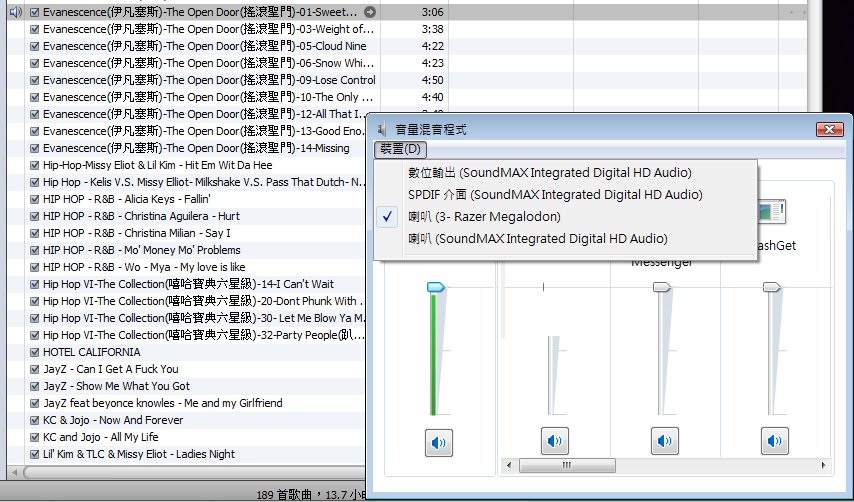Click the FlashGet application icon in mixer
This screenshot has width=854, height=502.
tap(771, 212)
